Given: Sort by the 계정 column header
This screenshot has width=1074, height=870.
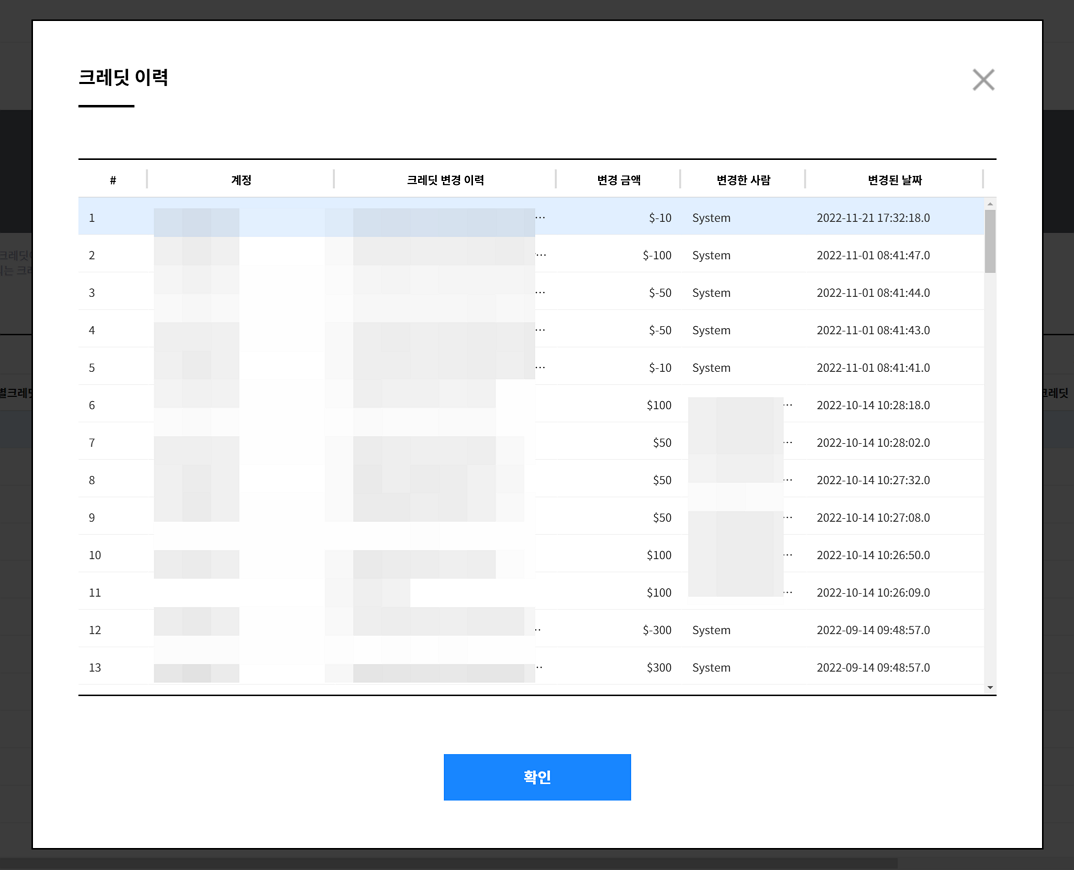Looking at the screenshot, I should pyautogui.click(x=241, y=180).
